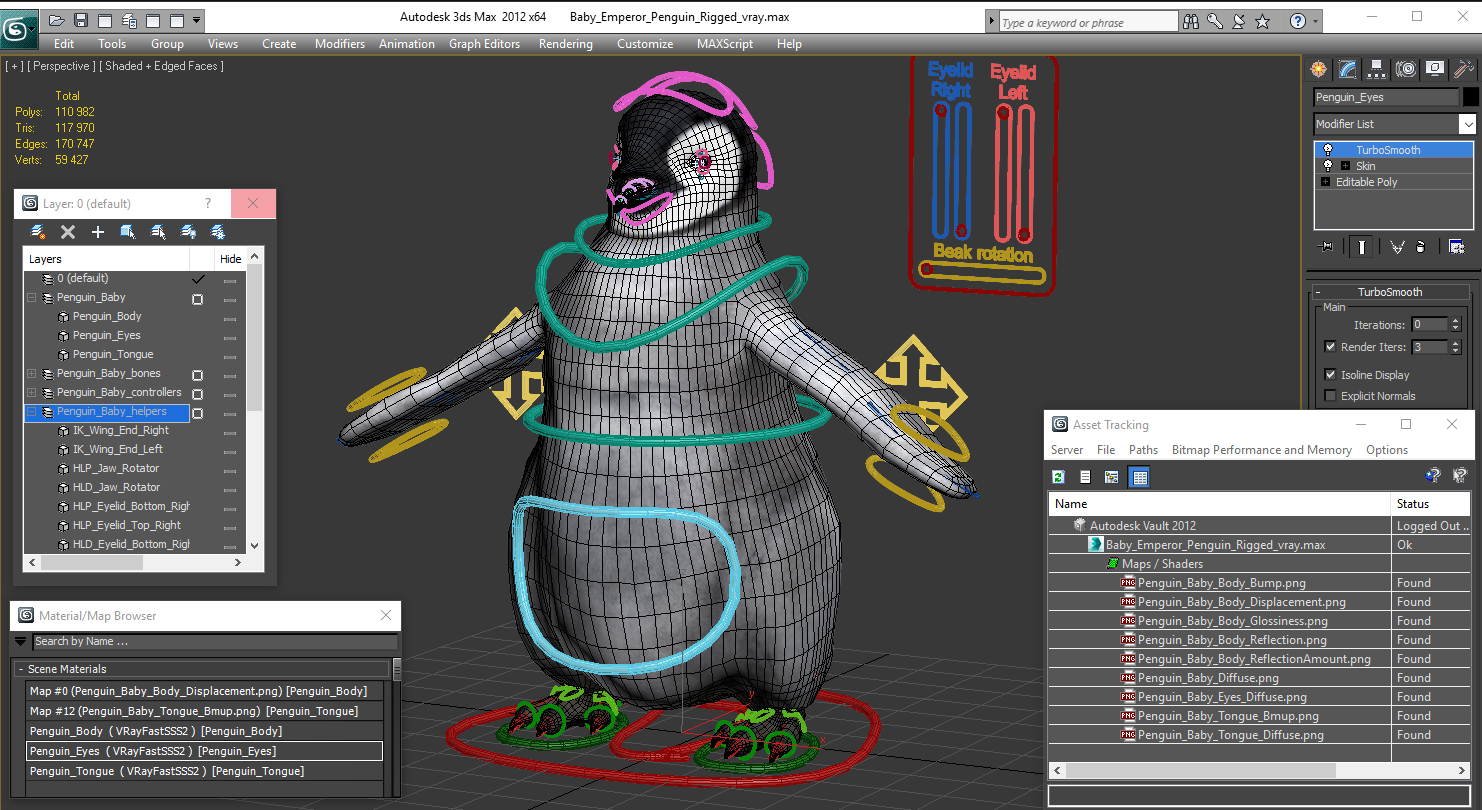This screenshot has width=1482, height=810.
Task: Click the Iterations spinner arrows
Action: click(1456, 325)
